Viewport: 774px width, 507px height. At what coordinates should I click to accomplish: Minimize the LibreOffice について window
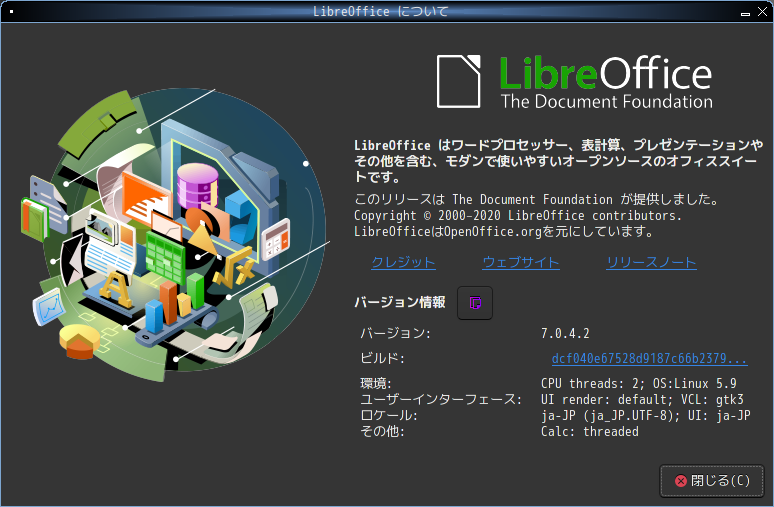click(x=745, y=12)
